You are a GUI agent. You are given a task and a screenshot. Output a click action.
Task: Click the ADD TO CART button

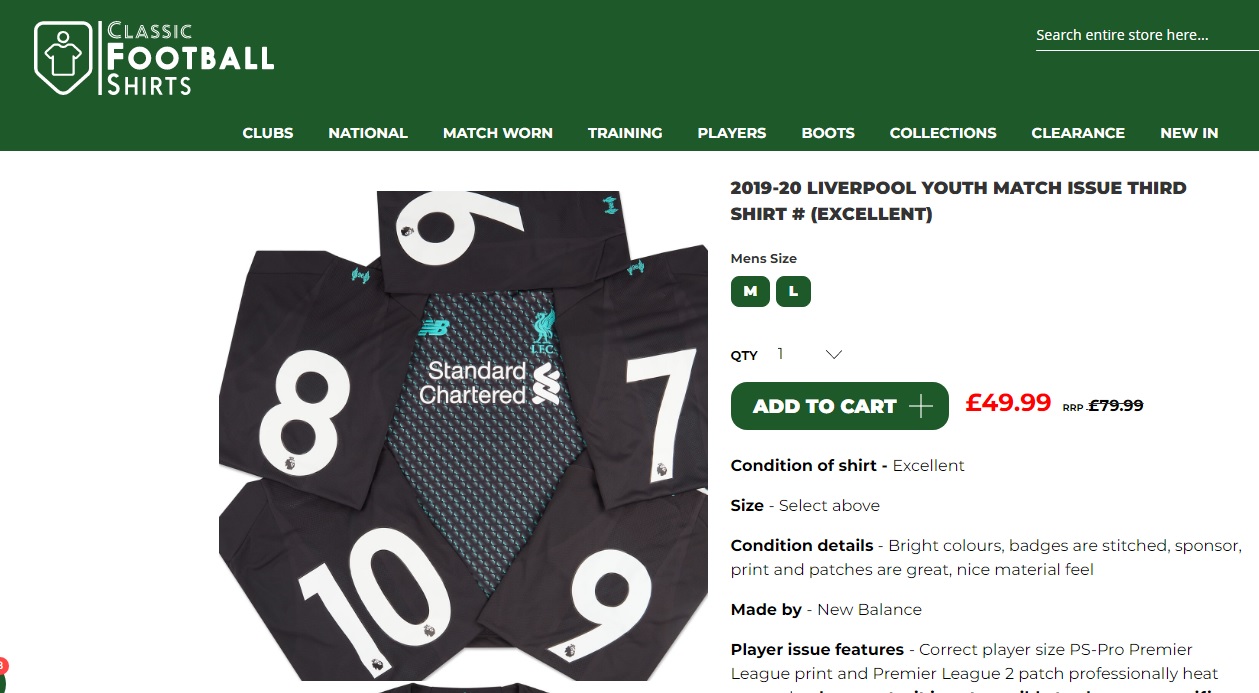point(840,406)
